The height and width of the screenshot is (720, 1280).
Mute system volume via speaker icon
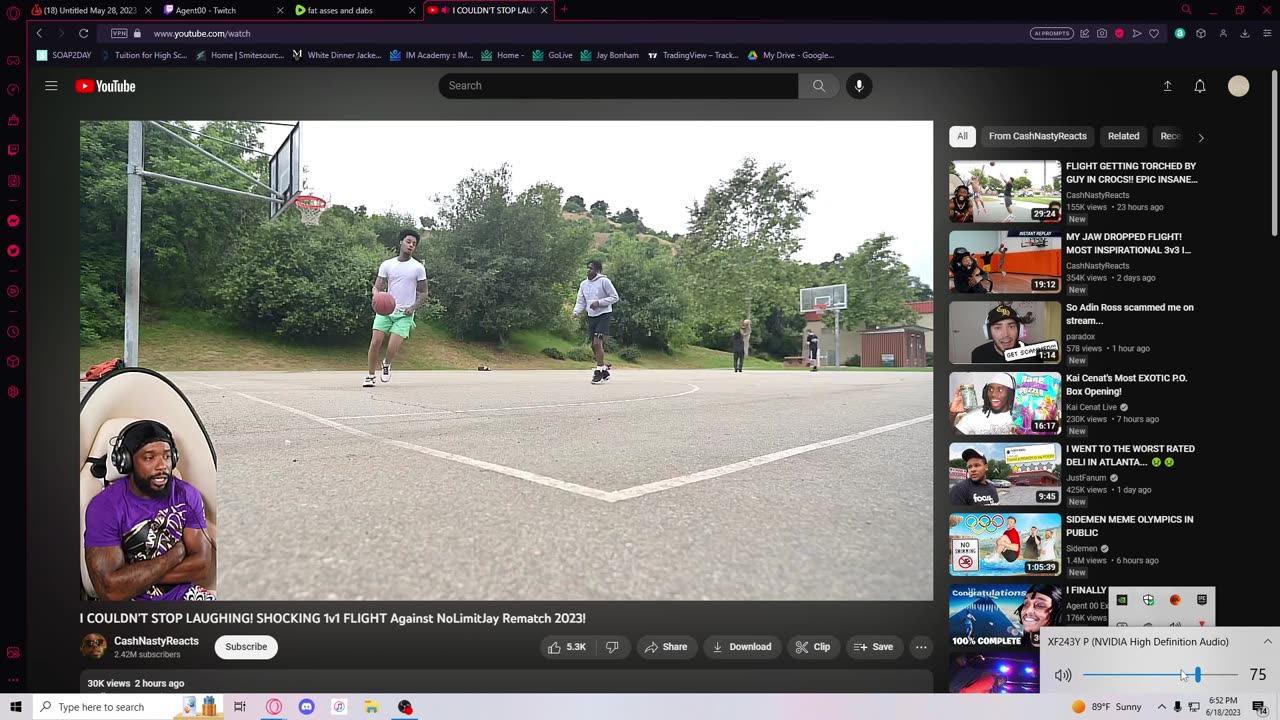[x=1063, y=675]
